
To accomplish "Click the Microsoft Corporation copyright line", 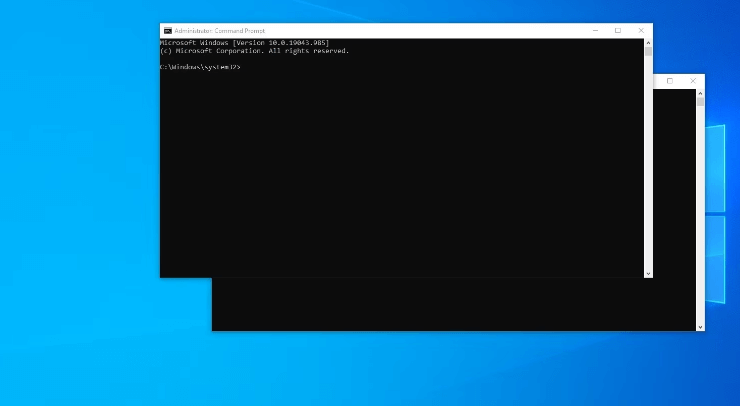I will coord(254,51).
